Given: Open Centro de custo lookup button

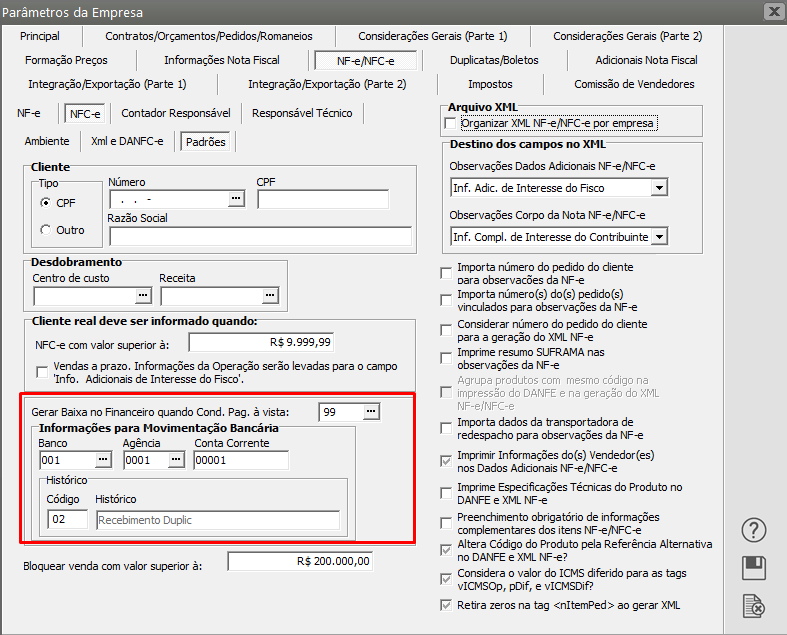Looking at the screenshot, I should point(143,295).
